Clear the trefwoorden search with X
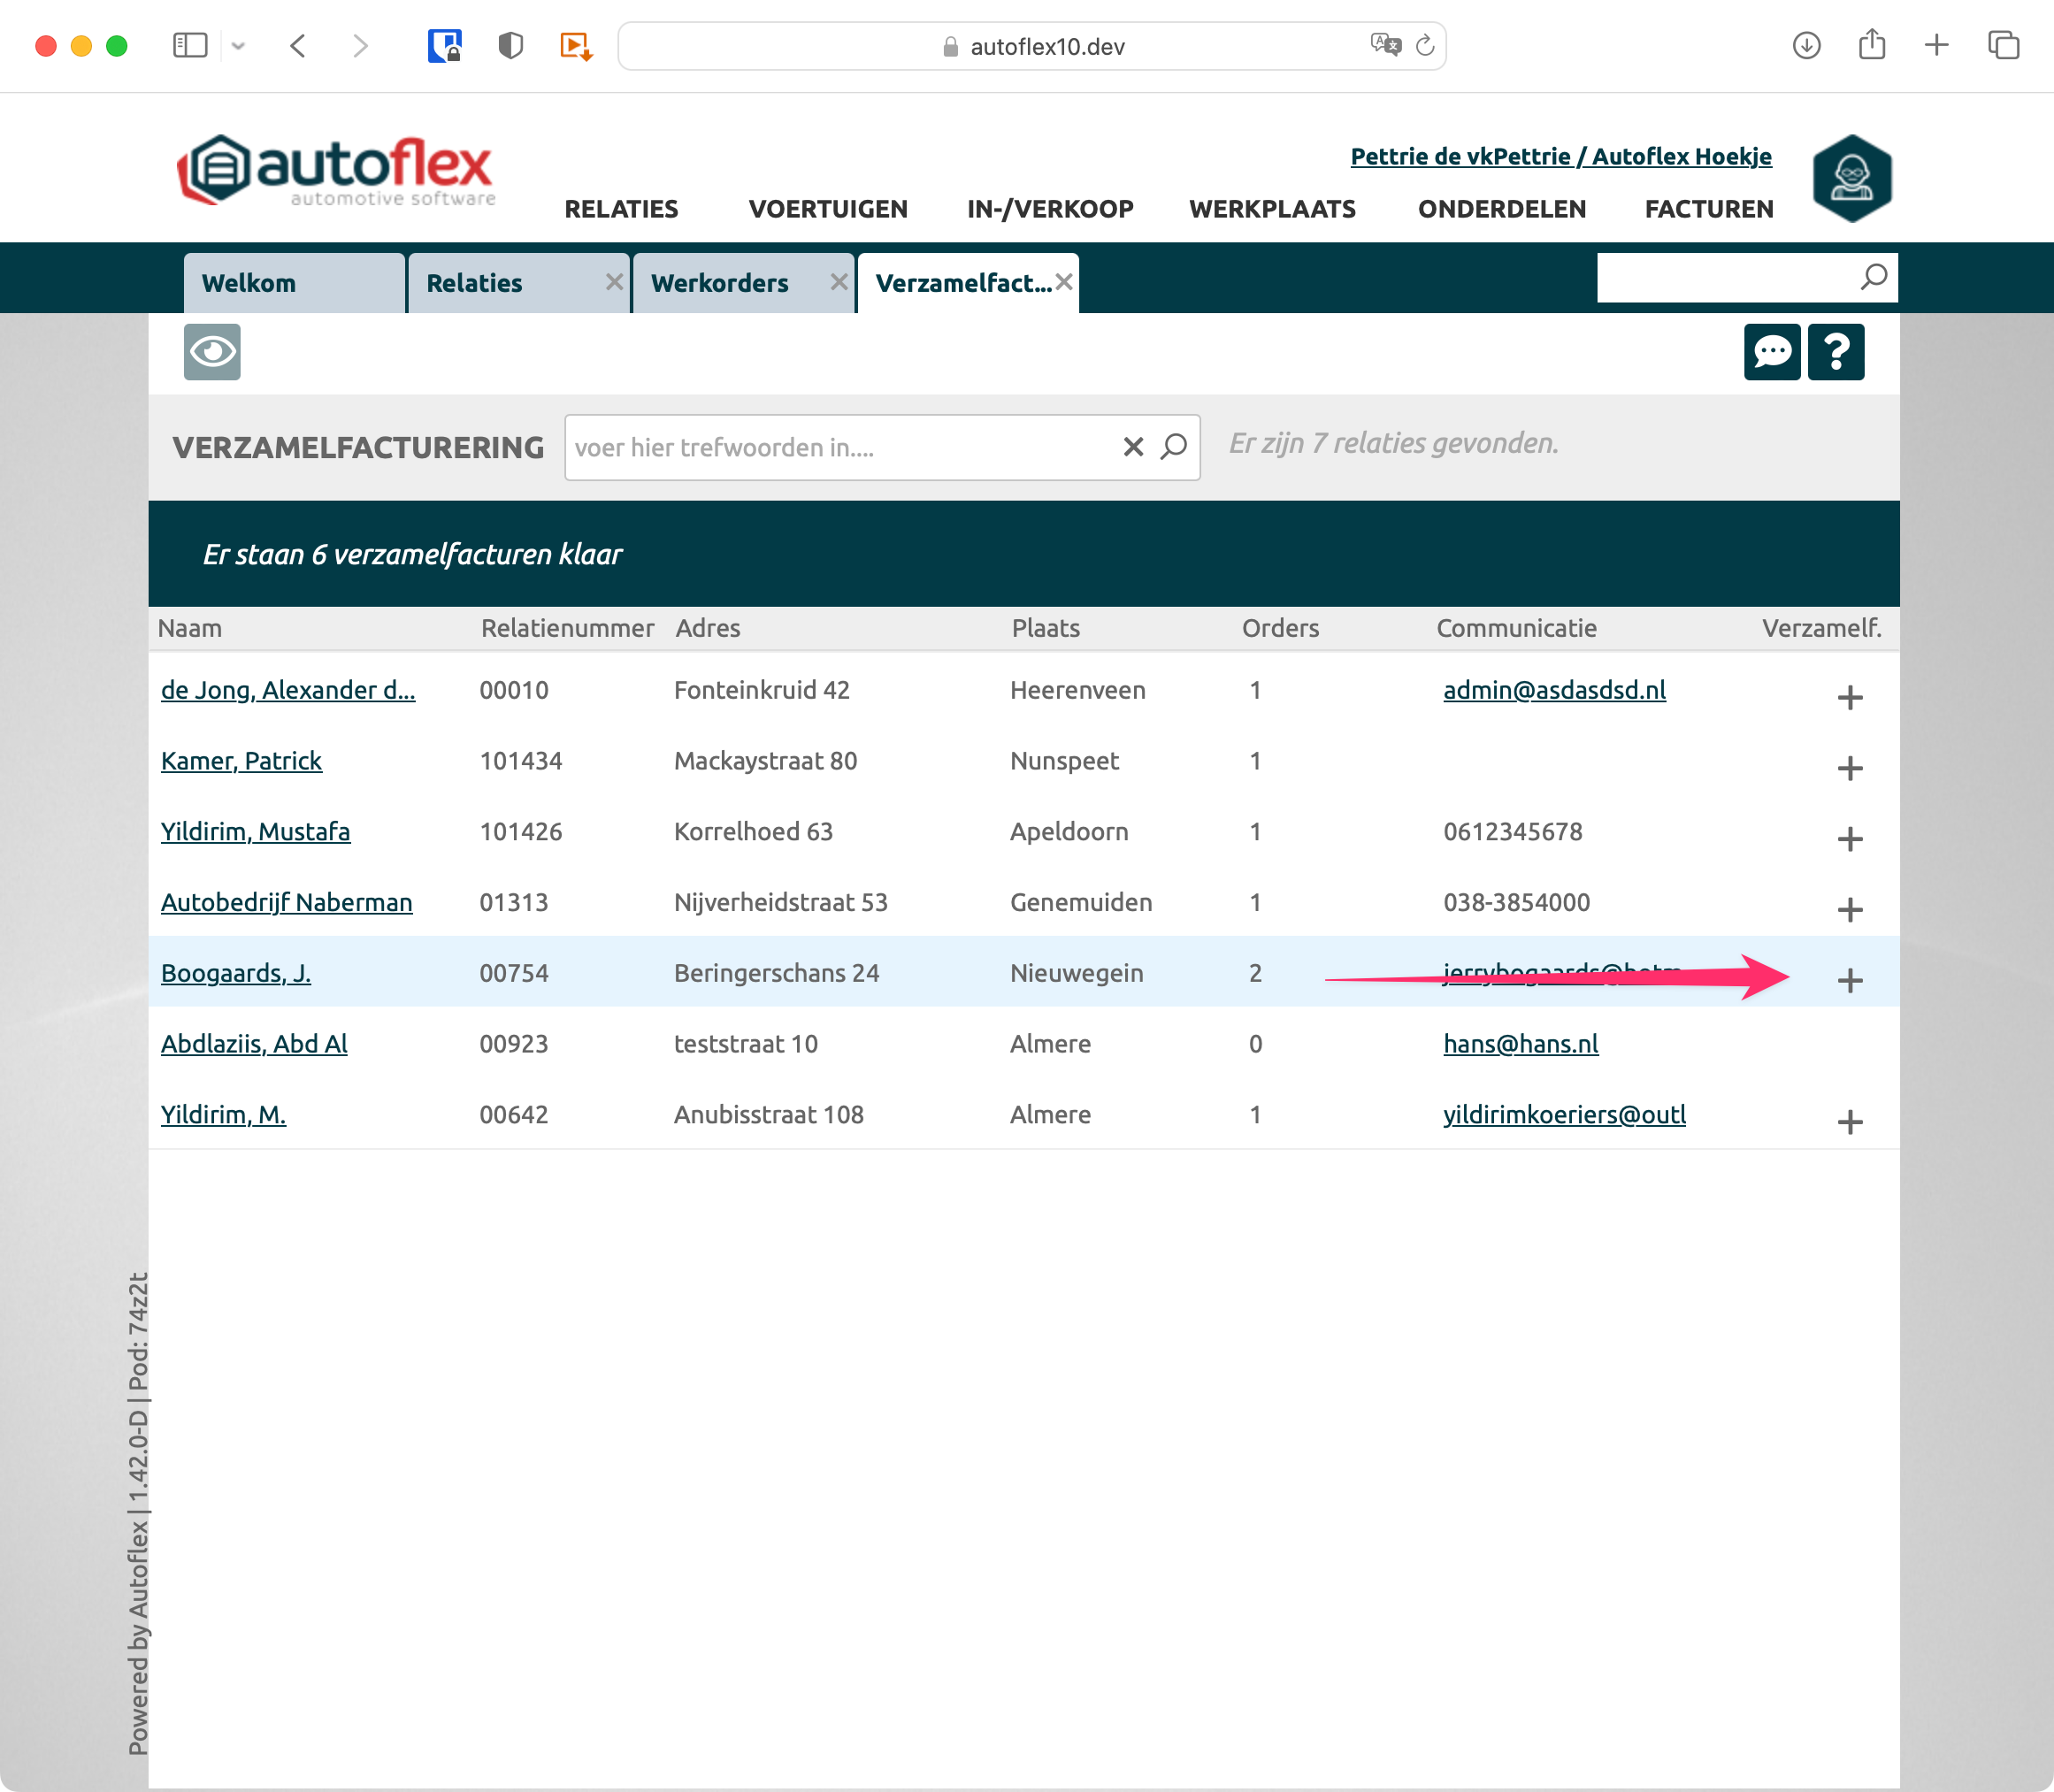 (x=1132, y=446)
